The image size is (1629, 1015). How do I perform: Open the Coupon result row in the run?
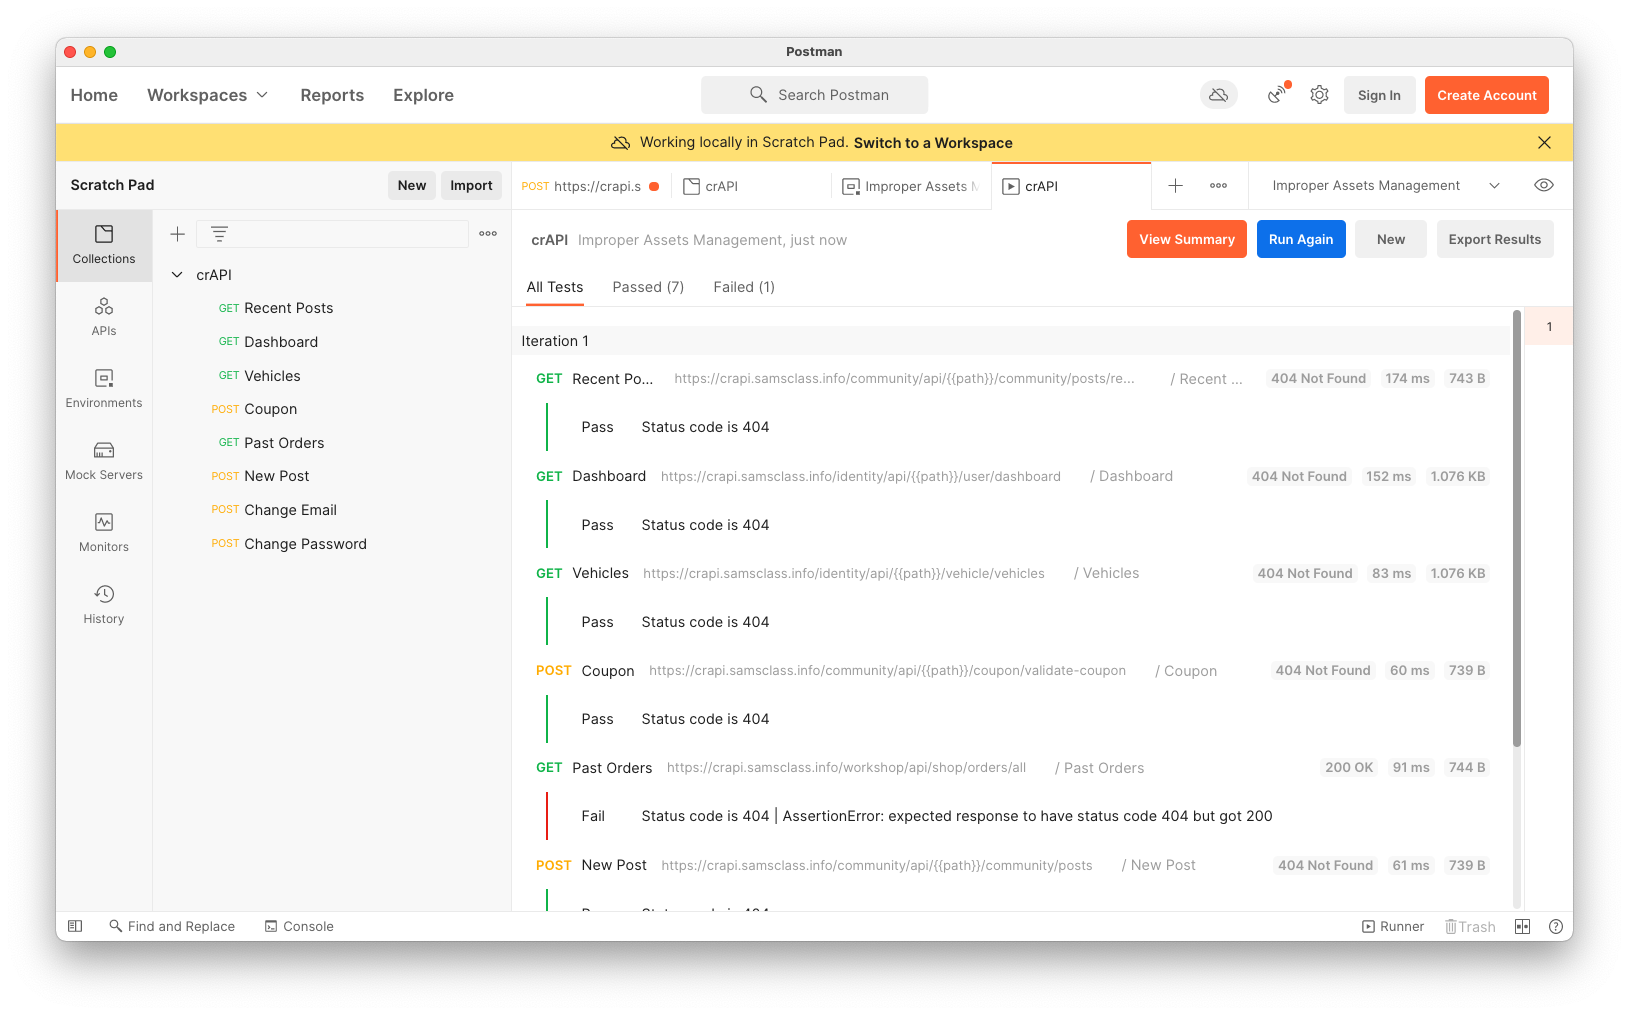point(1011,671)
